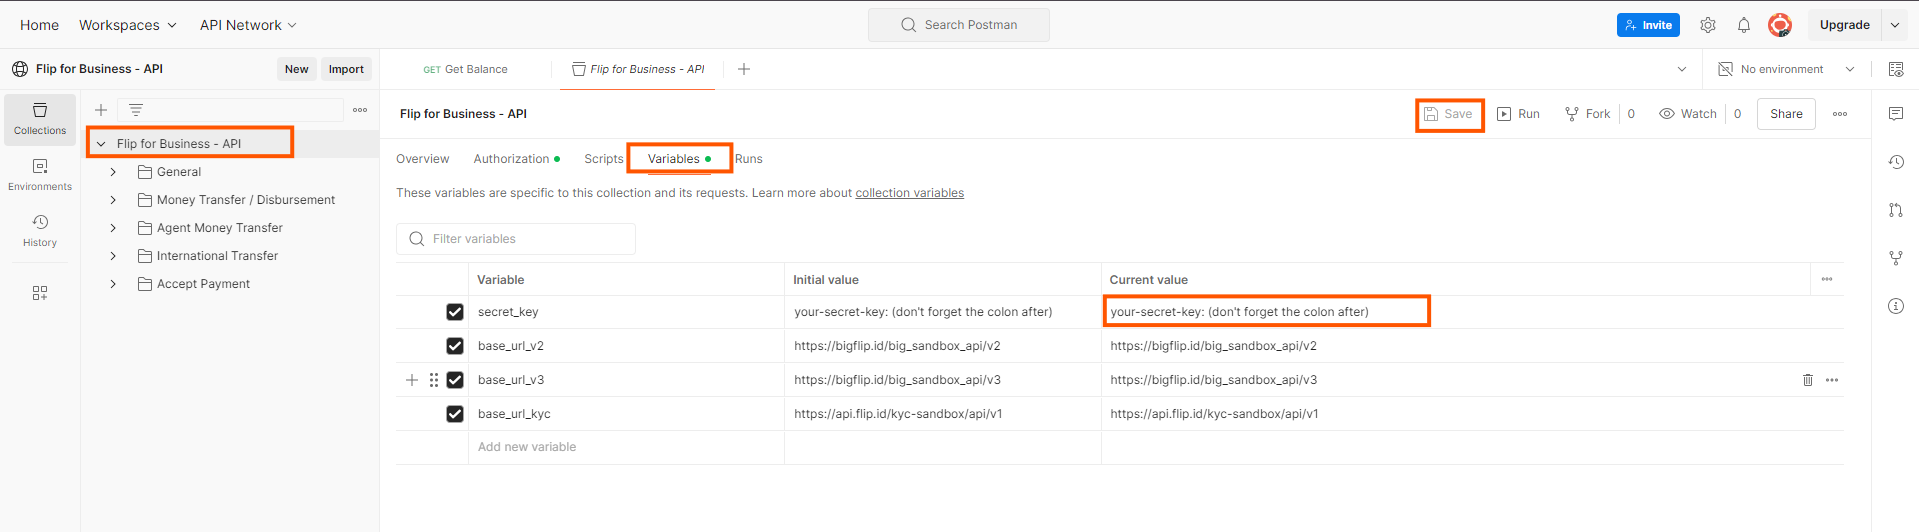
Task: Click the Save button
Action: 1449,114
